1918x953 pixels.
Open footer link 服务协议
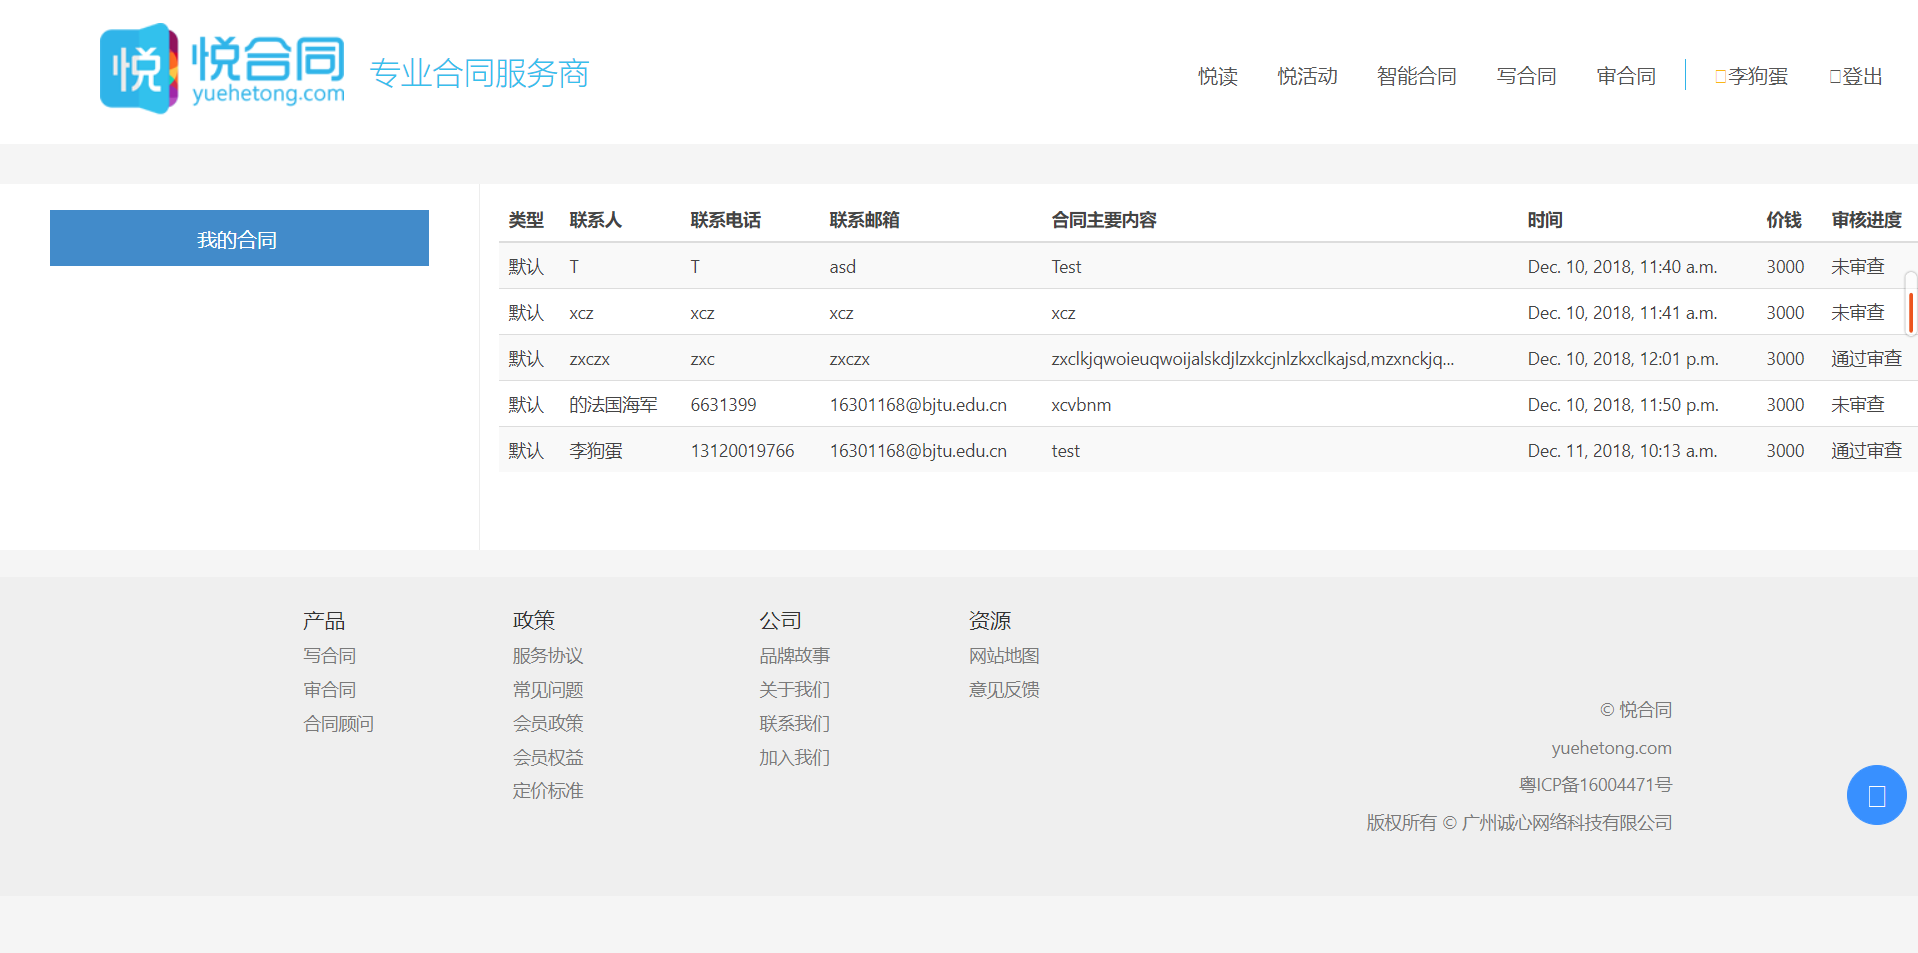coord(547,656)
